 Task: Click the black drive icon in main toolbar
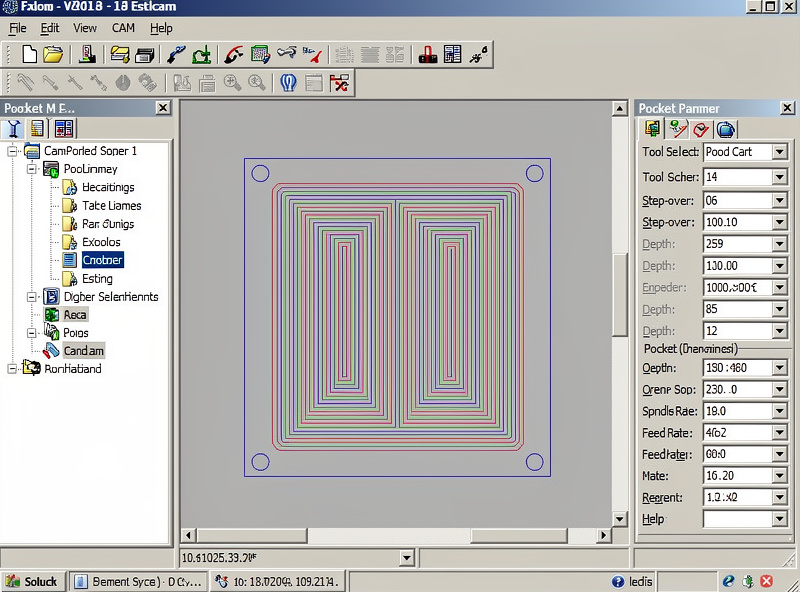coord(144,55)
